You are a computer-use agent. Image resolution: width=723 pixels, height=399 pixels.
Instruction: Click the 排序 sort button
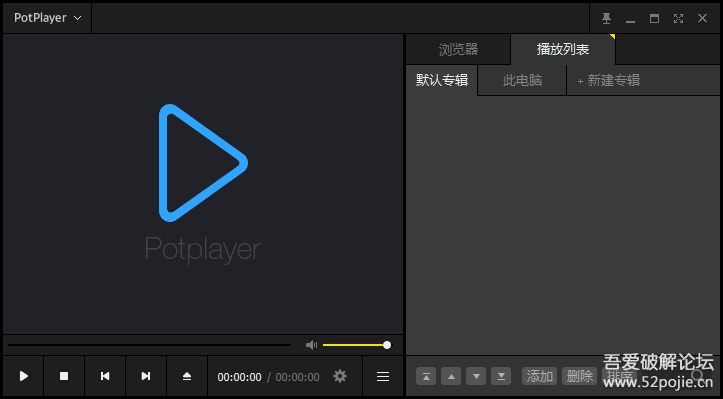click(620, 376)
